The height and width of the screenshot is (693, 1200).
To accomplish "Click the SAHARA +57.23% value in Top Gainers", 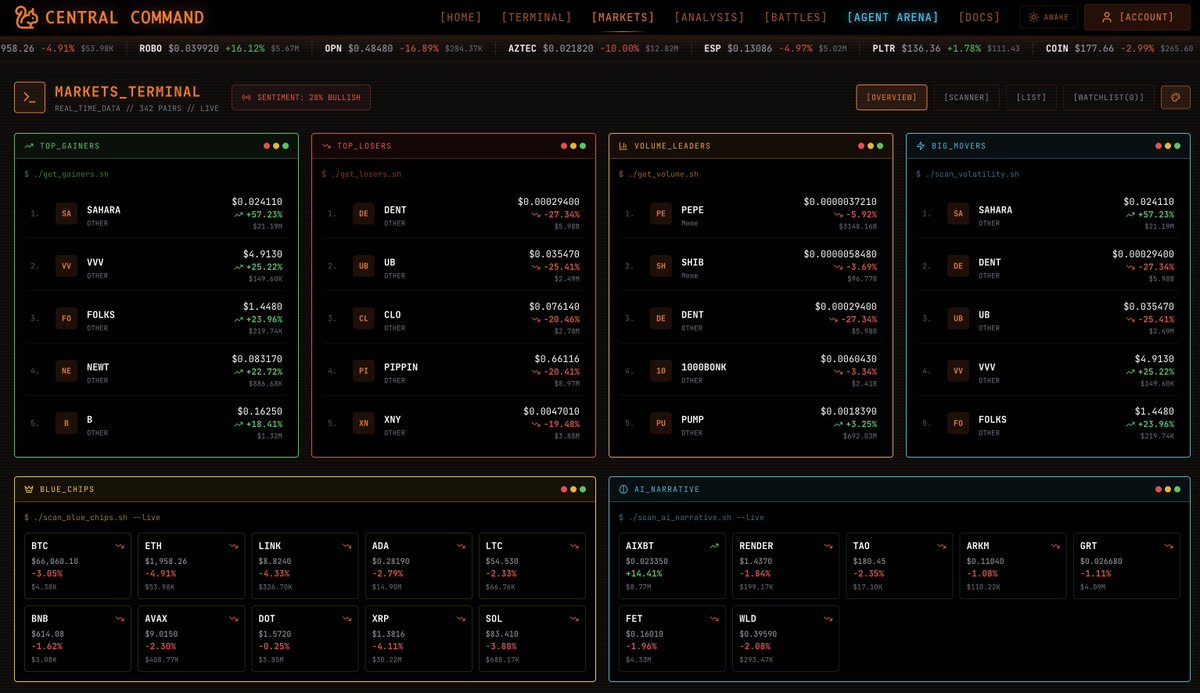I will point(258,214).
